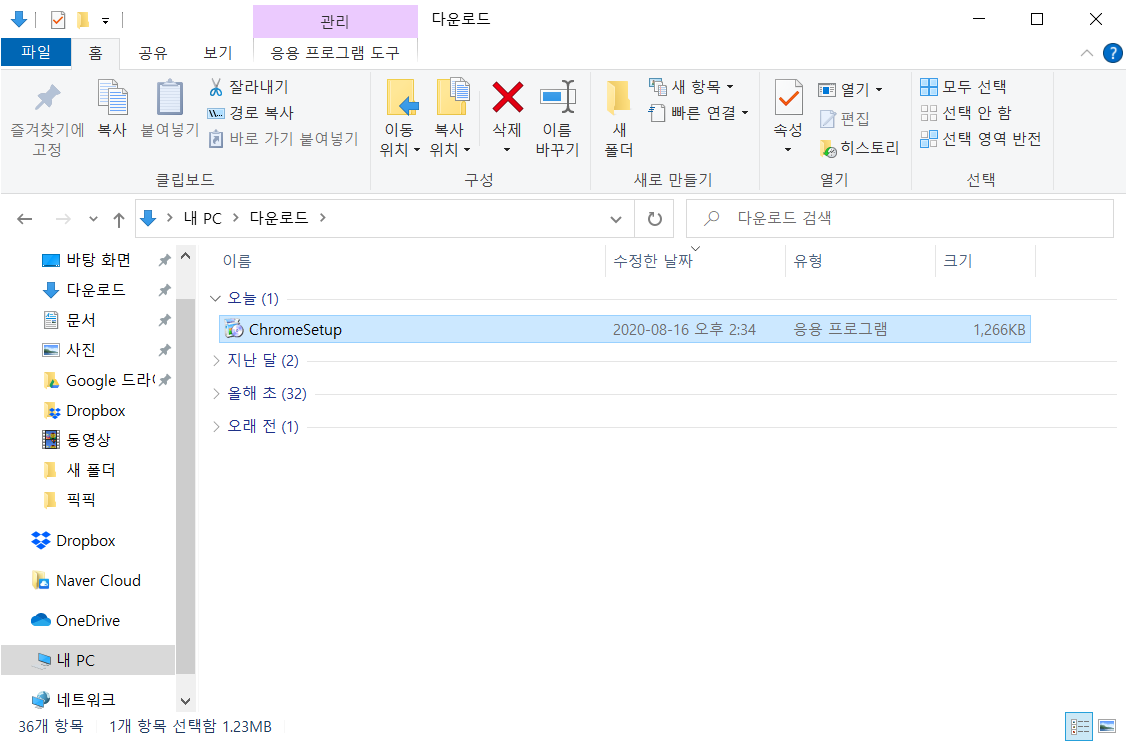Click the Refresh button beside address bar
This screenshot has height=742, width=1127.
[x=654, y=219]
